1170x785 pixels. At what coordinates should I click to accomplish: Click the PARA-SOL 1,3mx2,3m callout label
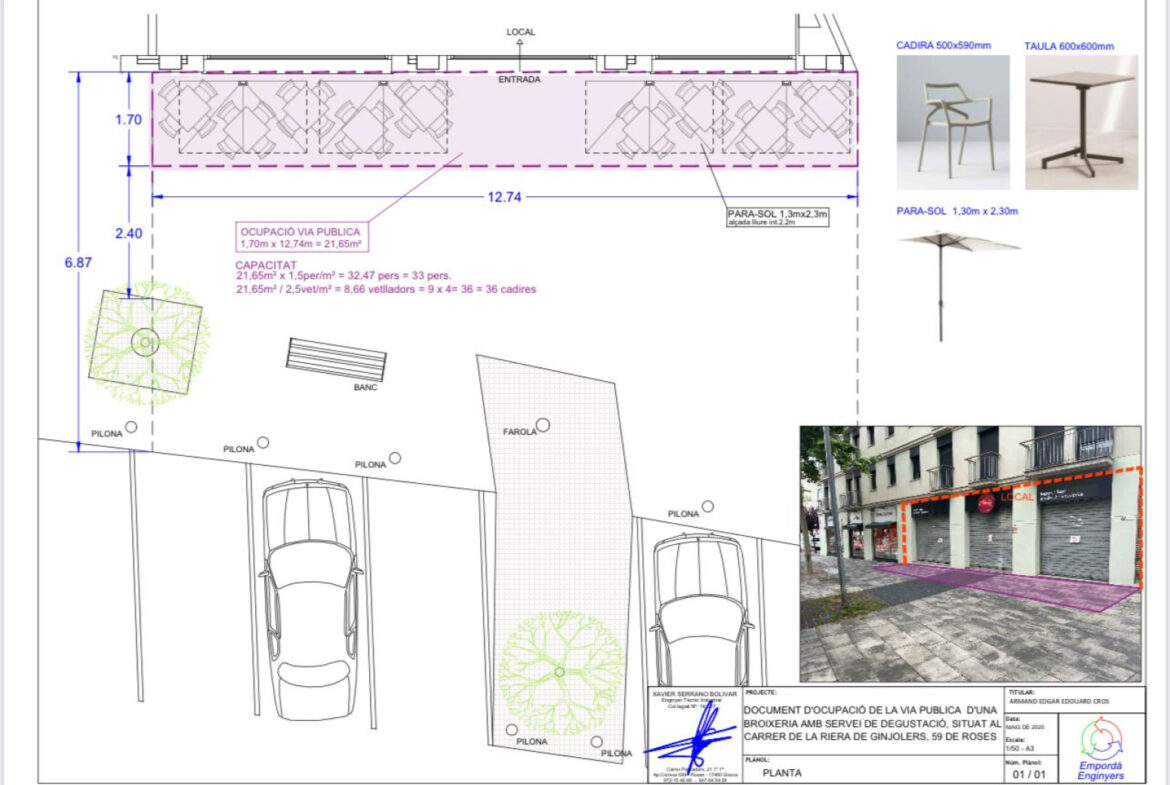click(x=777, y=217)
